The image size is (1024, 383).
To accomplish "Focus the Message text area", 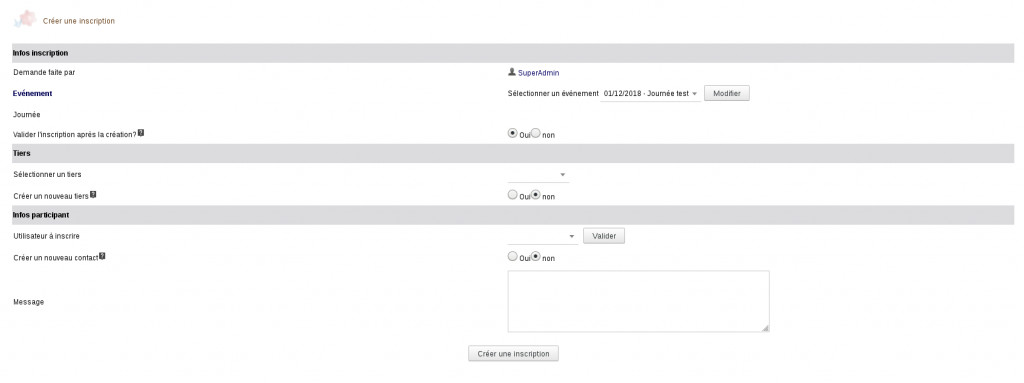I will [638, 301].
